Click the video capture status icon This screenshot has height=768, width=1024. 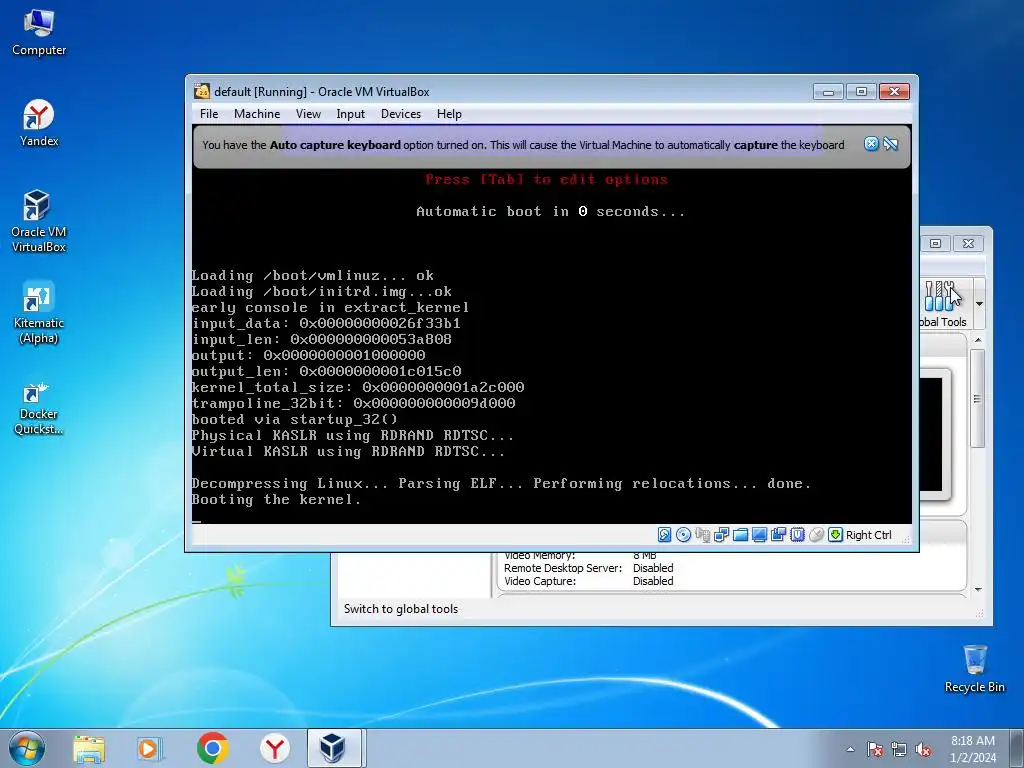click(x=778, y=535)
